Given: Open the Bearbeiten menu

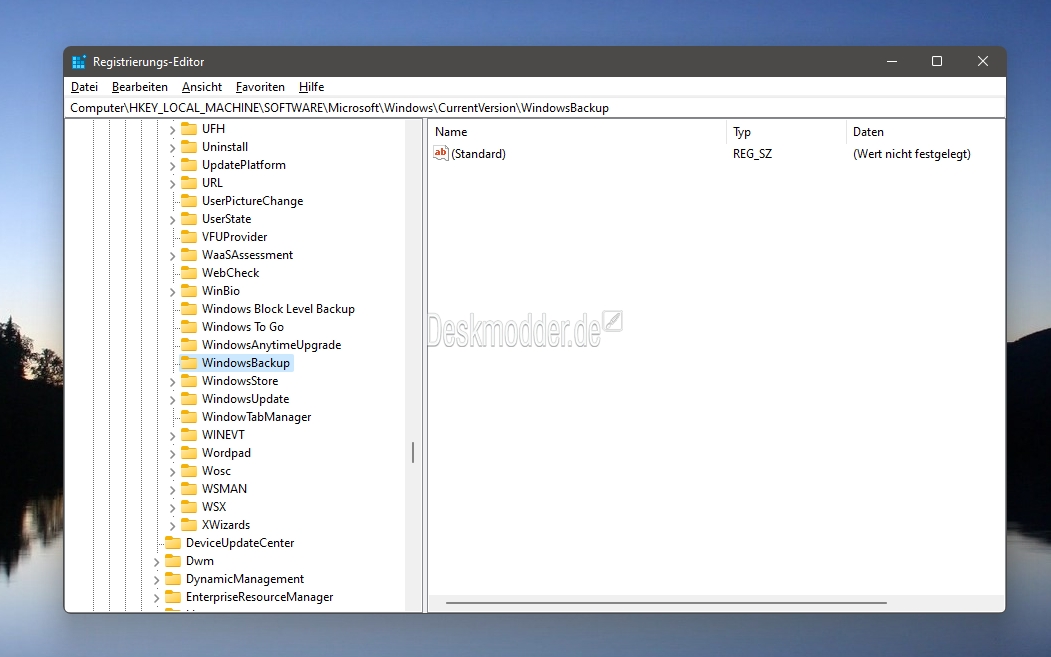Looking at the screenshot, I should pos(140,87).
